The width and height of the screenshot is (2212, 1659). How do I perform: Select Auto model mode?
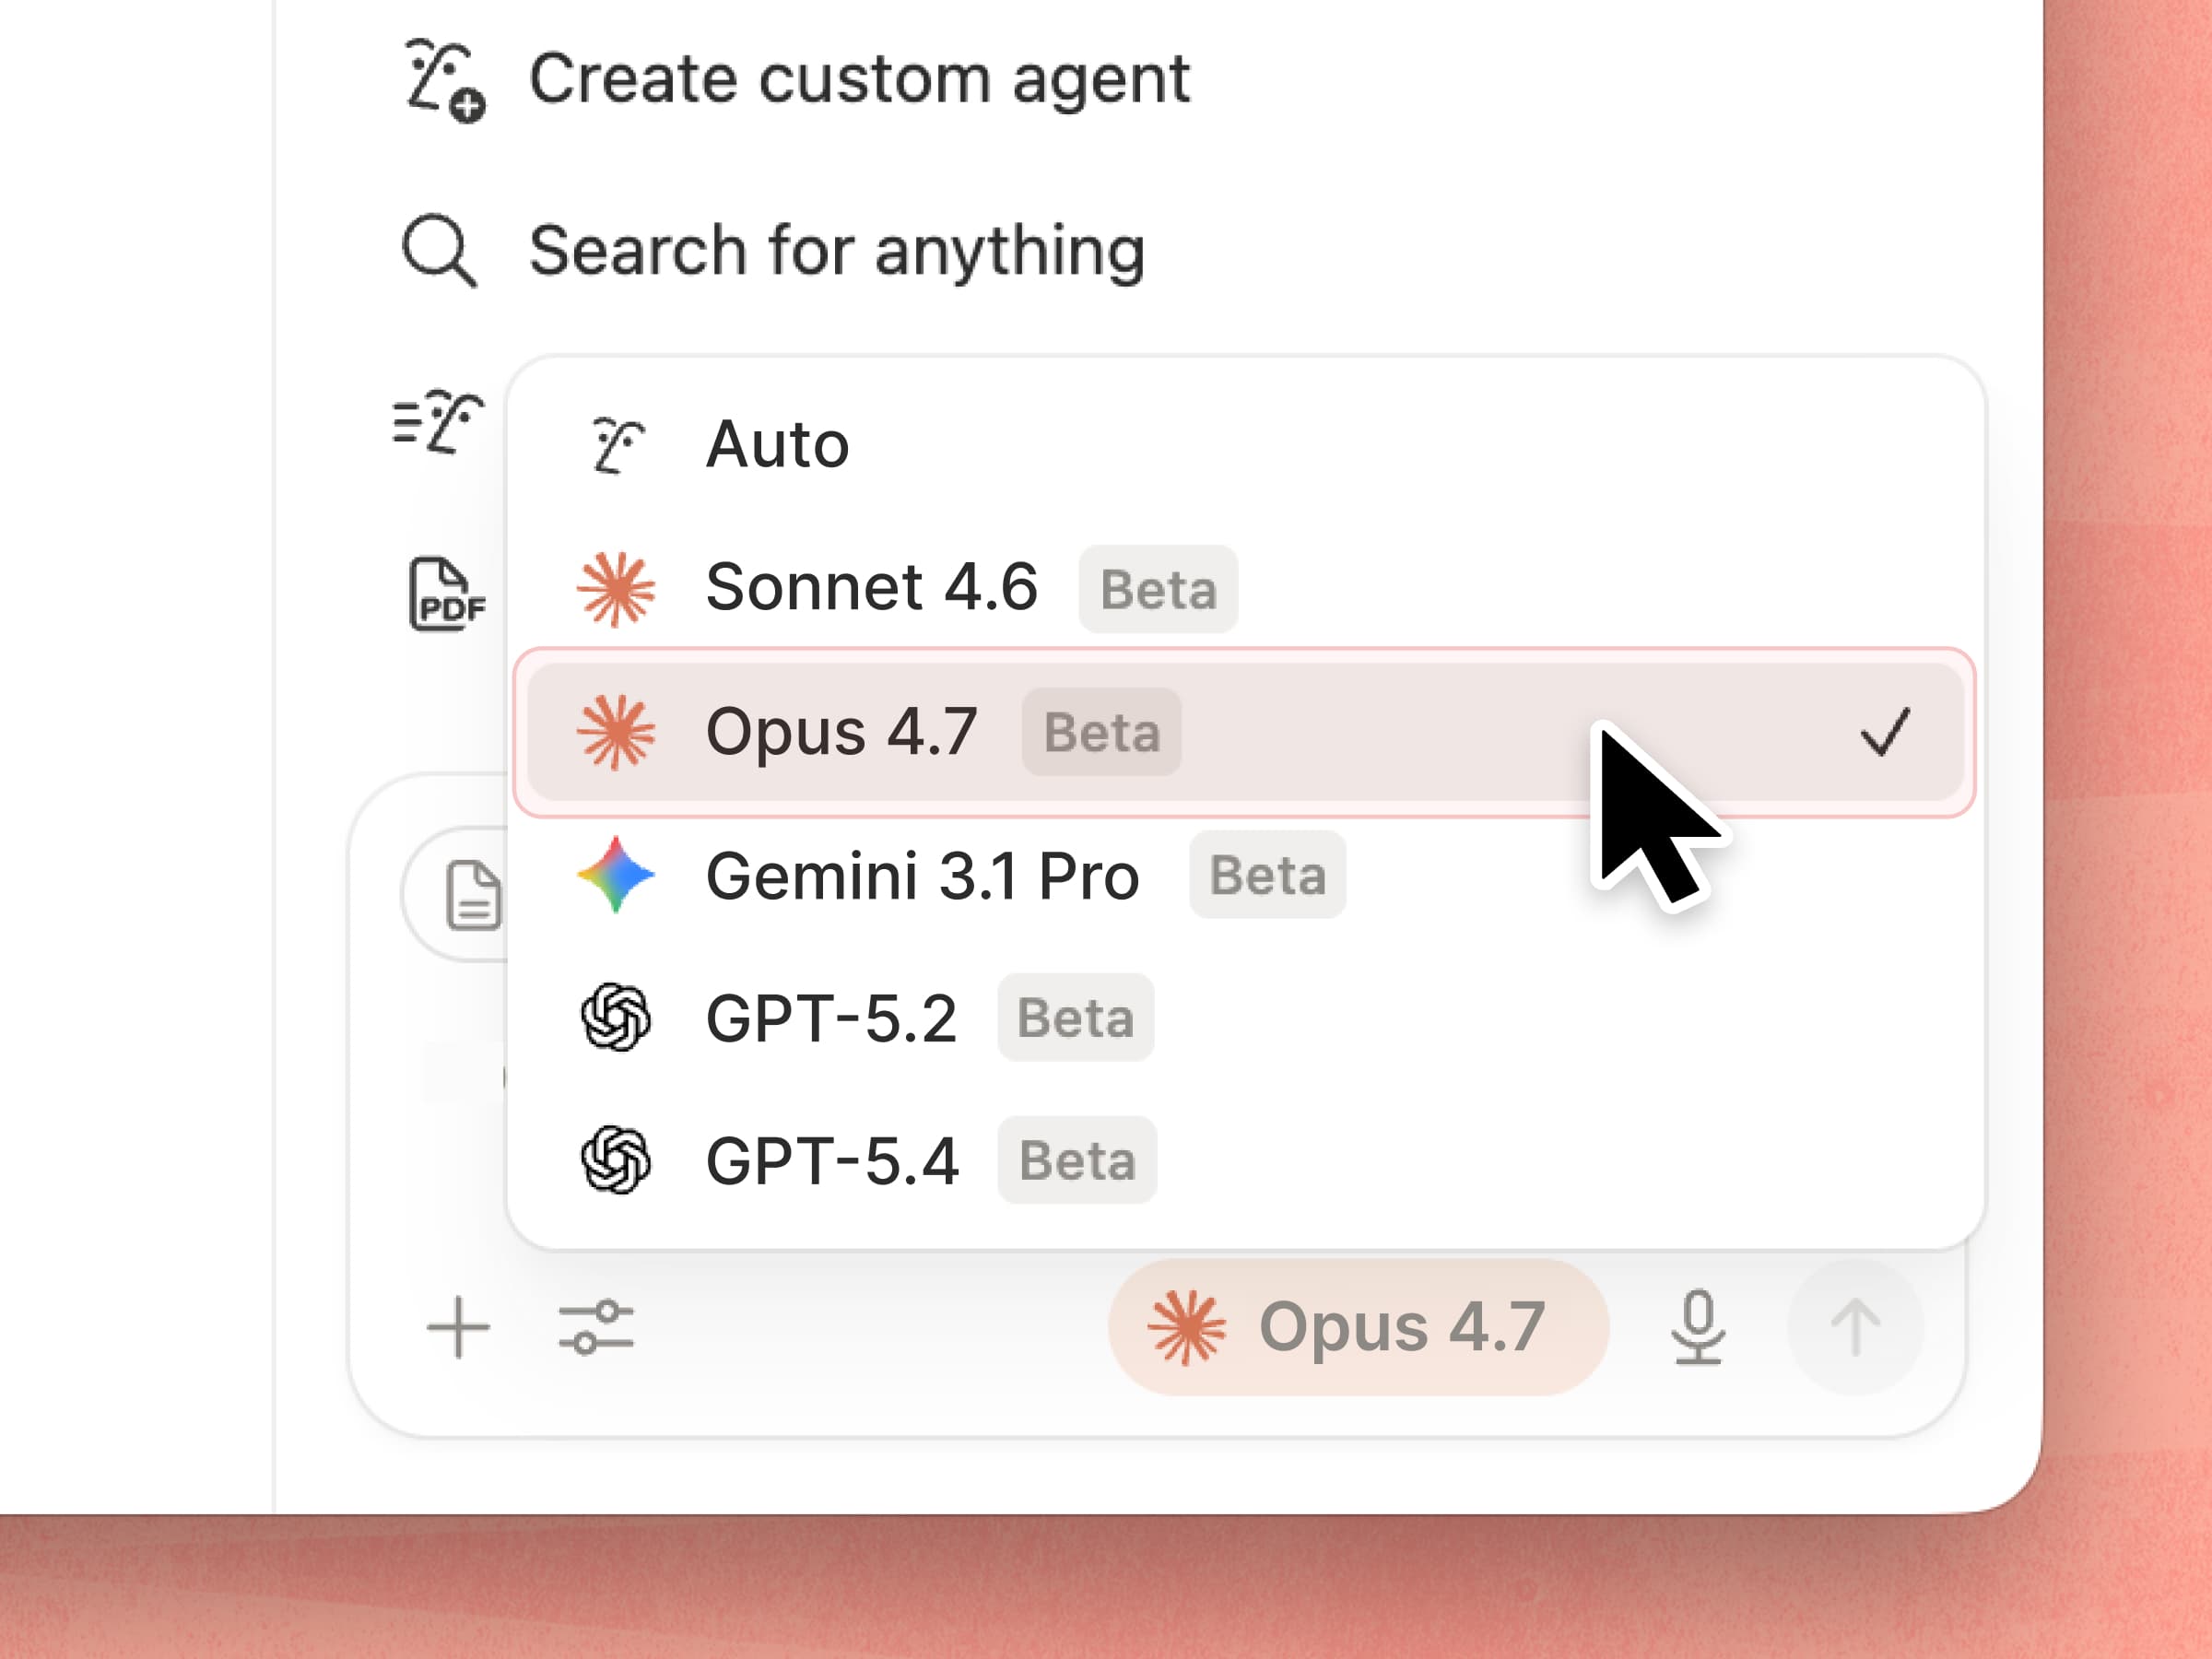775,444
